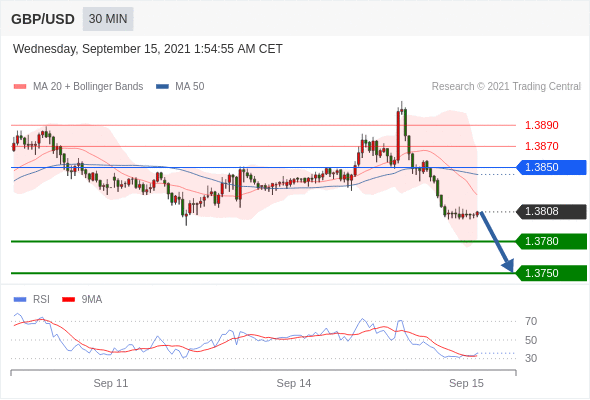Click the RSI 30 level label

[x=531, y=358]
